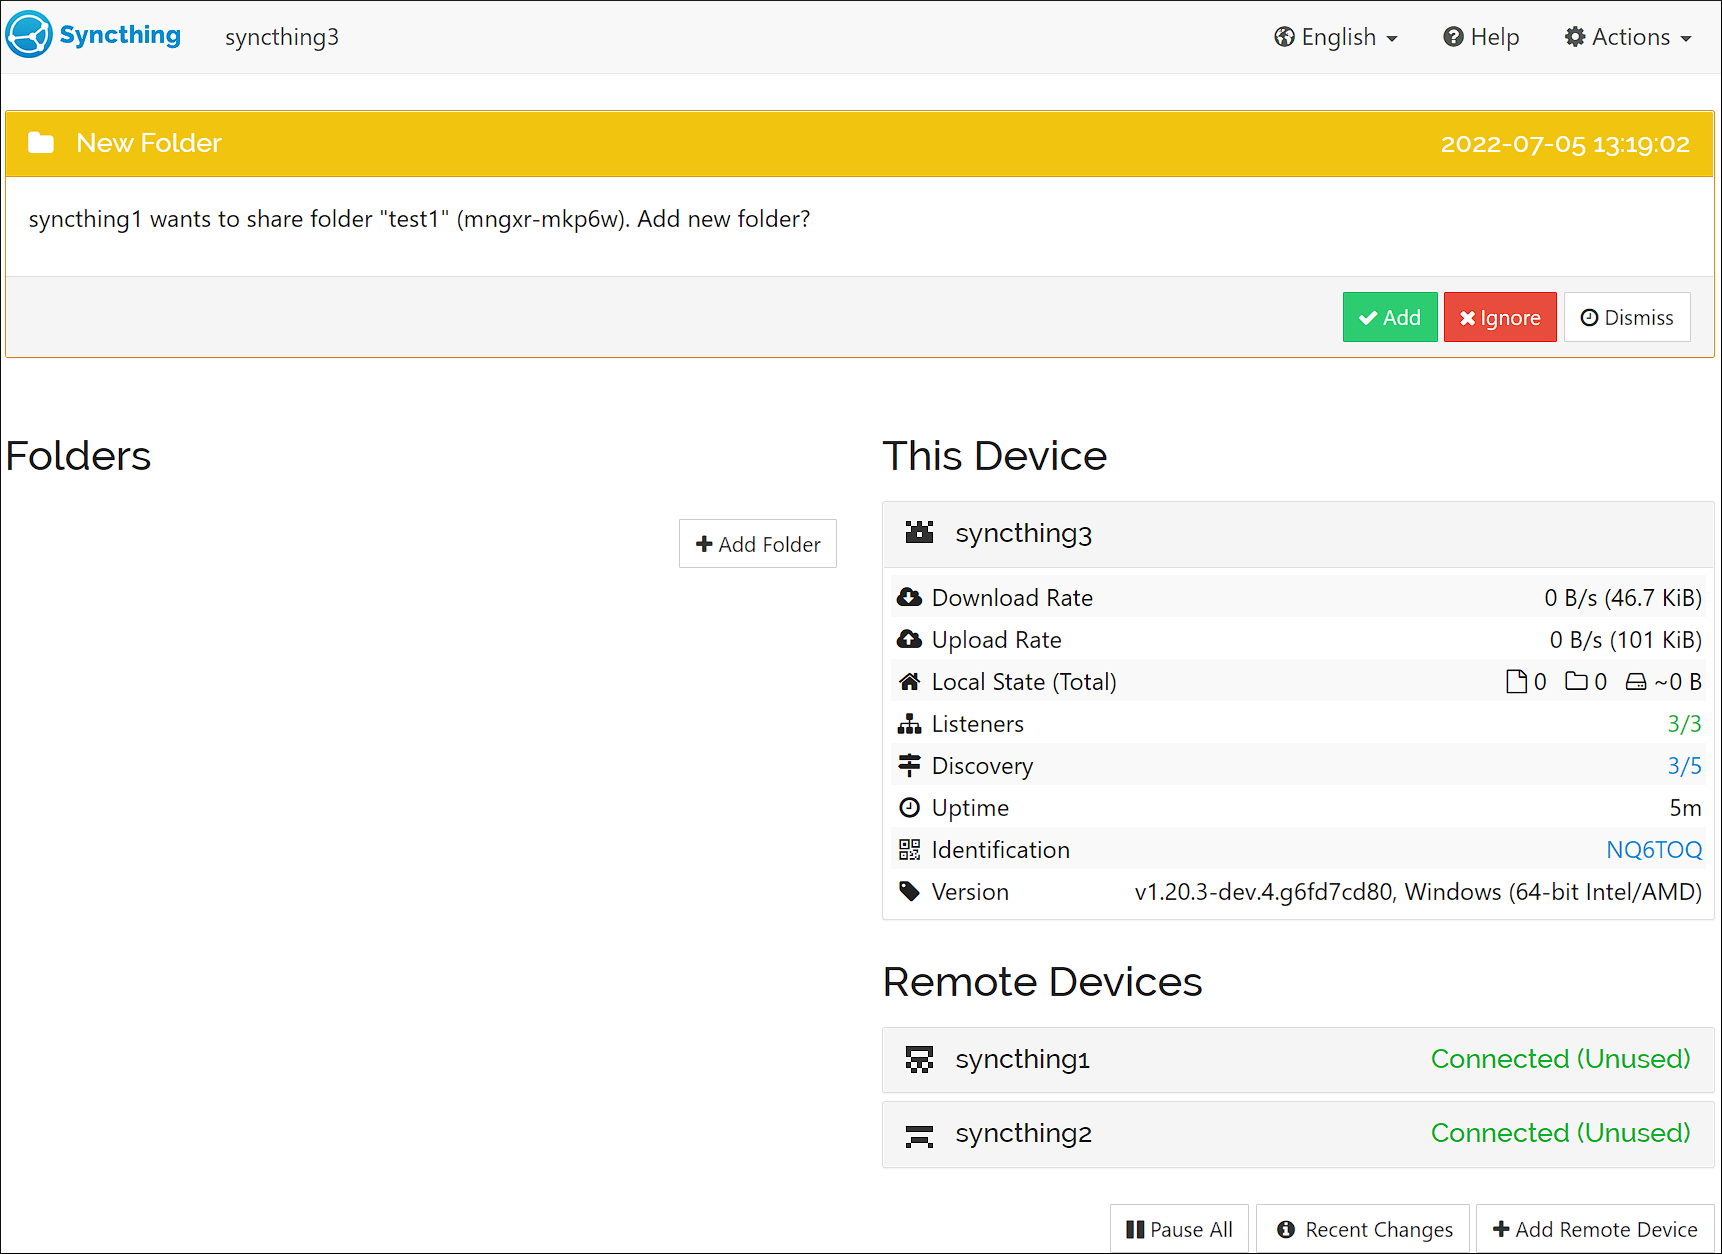Screen dimensions: 1722x1254
Task: Click the syncthing1 device identicon
Action: point(919,1059)
